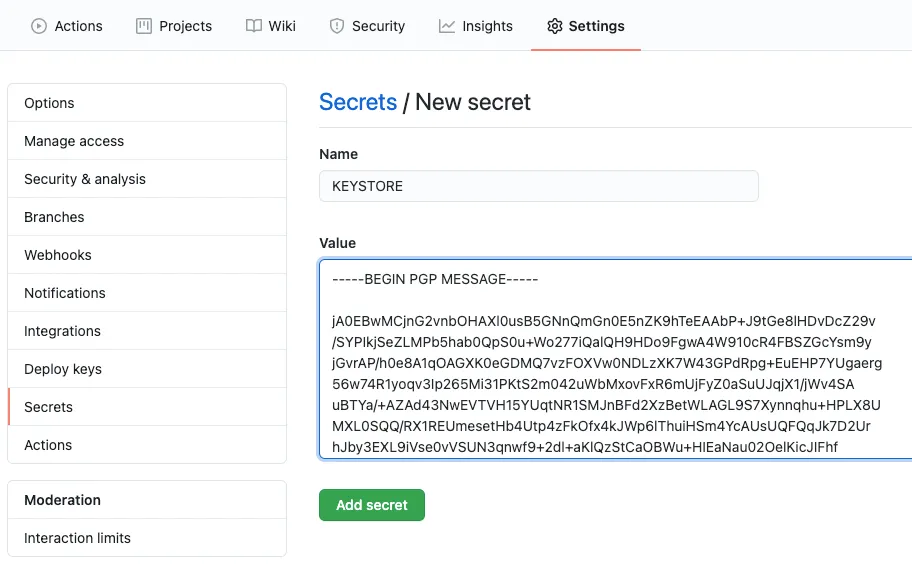The image size is (912, 567).
Task: Open Security & analysis settings
Action: tap(147, 179)
